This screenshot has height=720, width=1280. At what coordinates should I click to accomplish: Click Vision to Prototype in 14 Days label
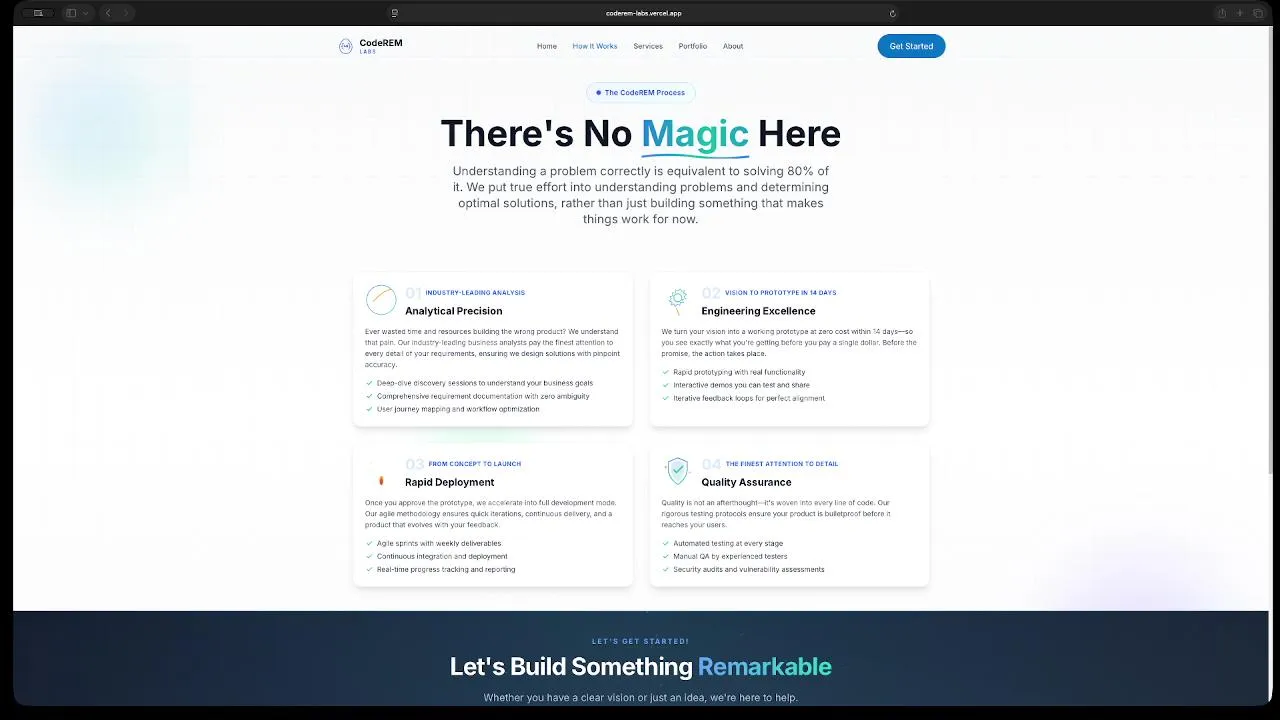click(x=781, y=293)
